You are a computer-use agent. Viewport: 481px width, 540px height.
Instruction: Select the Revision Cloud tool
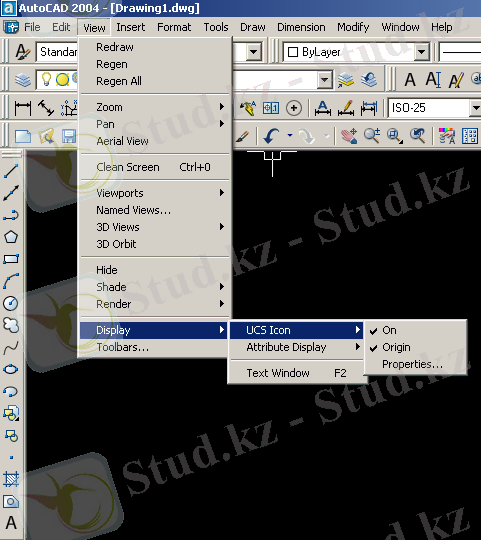(11, 325)
